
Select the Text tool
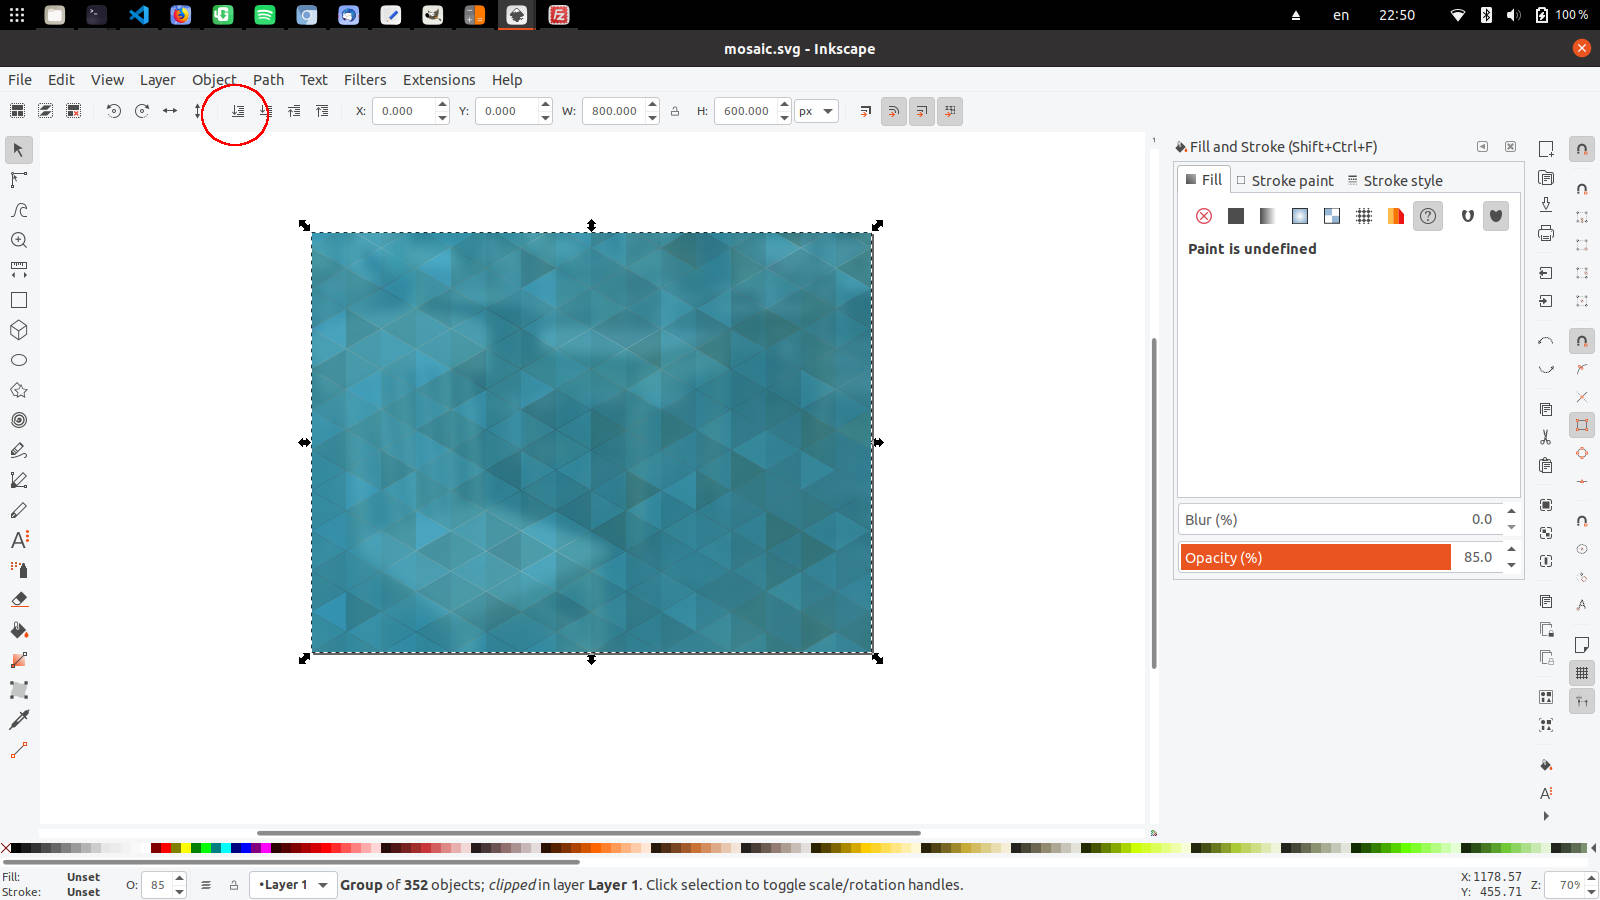(x=18, y=540)
